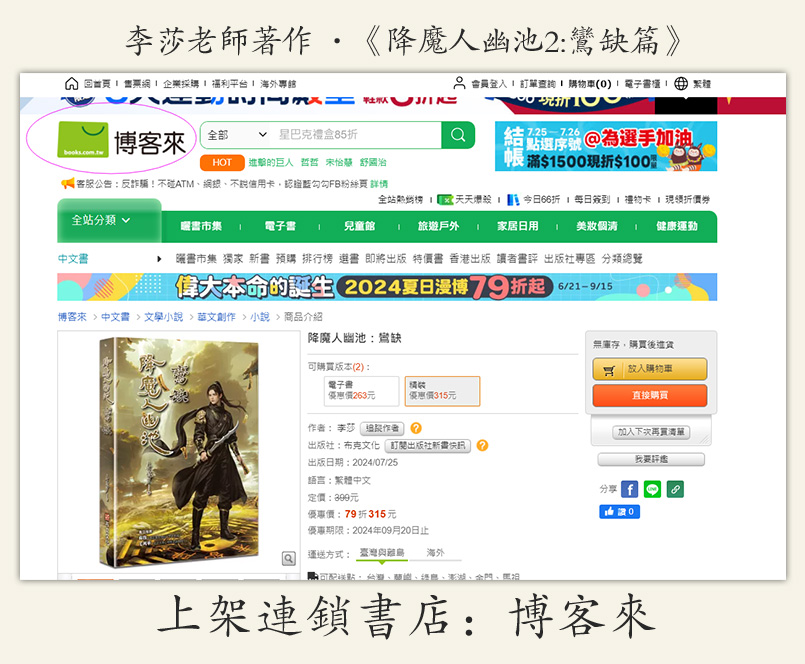Zoom the book cover with magnifier icon
The width and height of the screenshot is (805, 664).
click(289, 558)
